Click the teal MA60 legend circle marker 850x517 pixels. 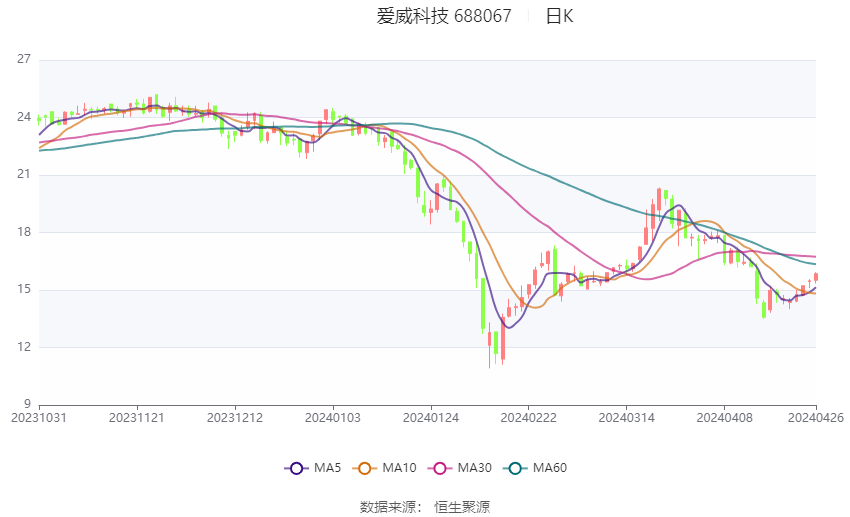click(516, 468)
